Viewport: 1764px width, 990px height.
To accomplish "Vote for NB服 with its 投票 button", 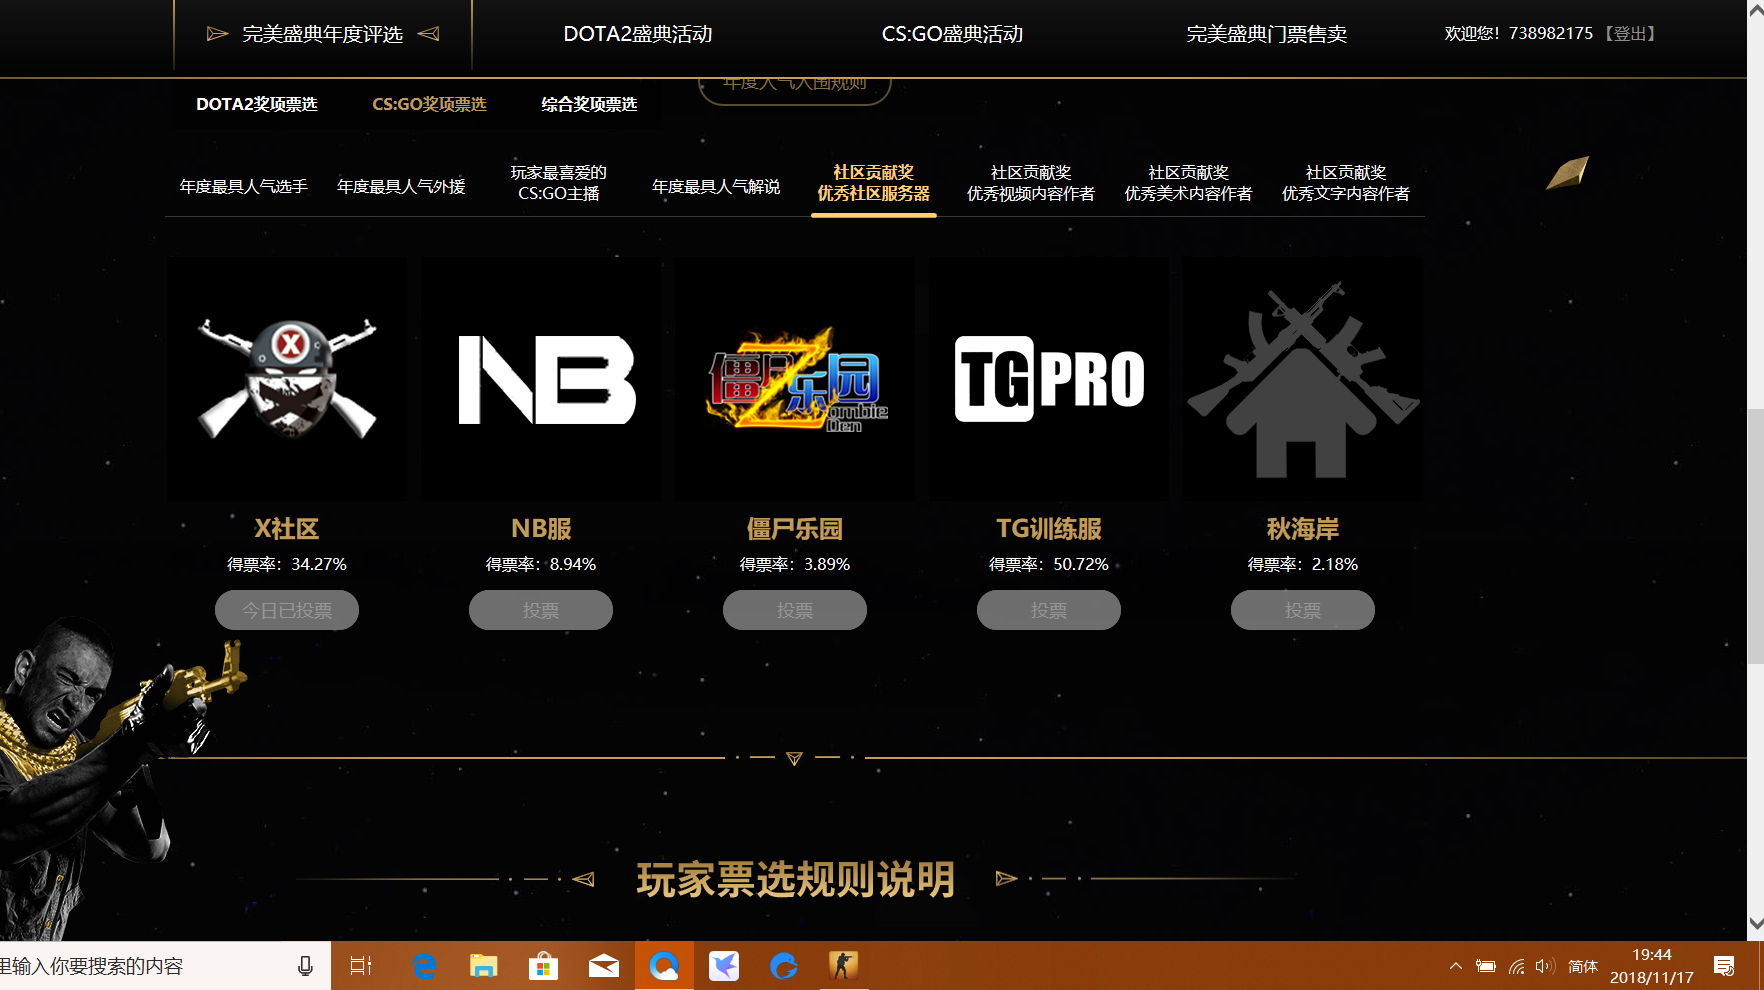I will (x=540, y=610).
